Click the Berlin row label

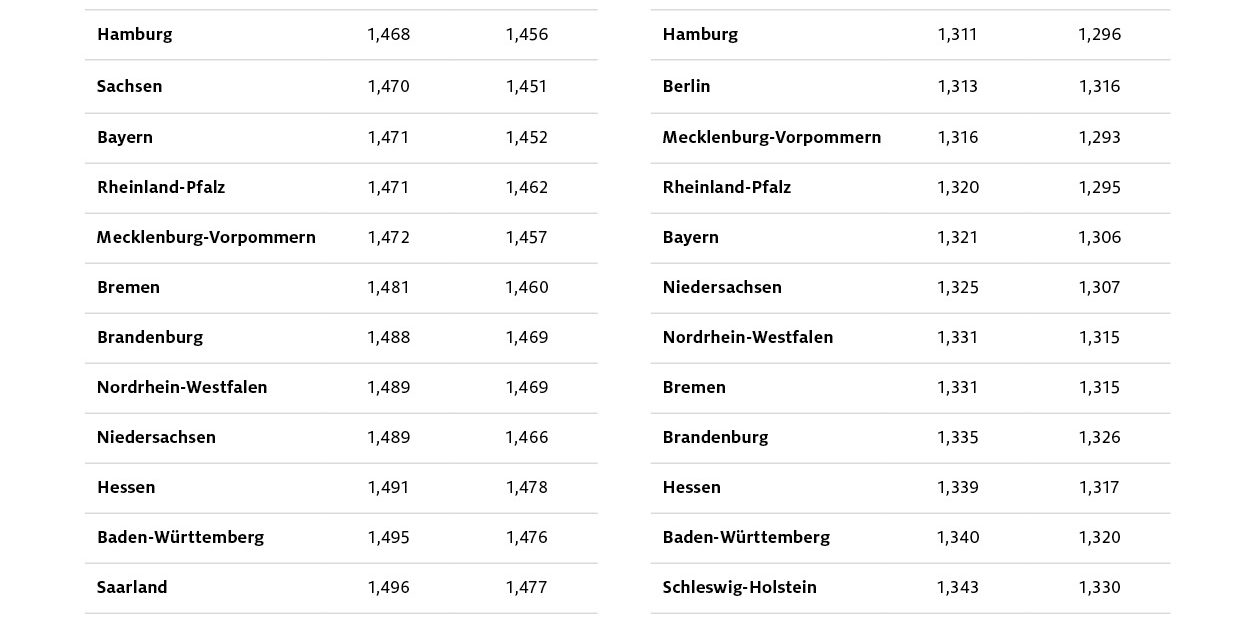[686, 86]
